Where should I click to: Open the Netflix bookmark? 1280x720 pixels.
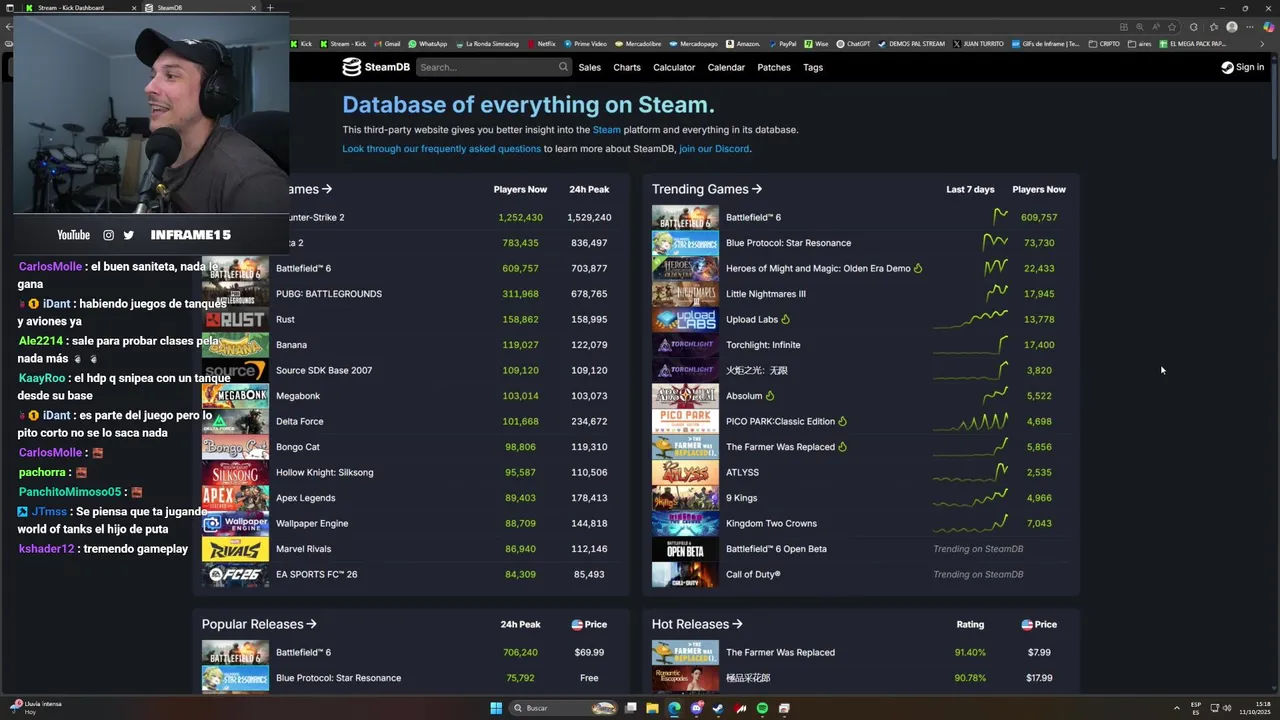(541, 44)
